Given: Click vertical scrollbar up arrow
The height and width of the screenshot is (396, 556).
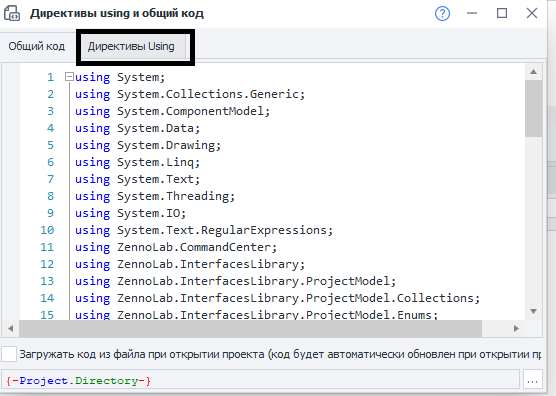Looking at the screenshot, I should point(533,72).
